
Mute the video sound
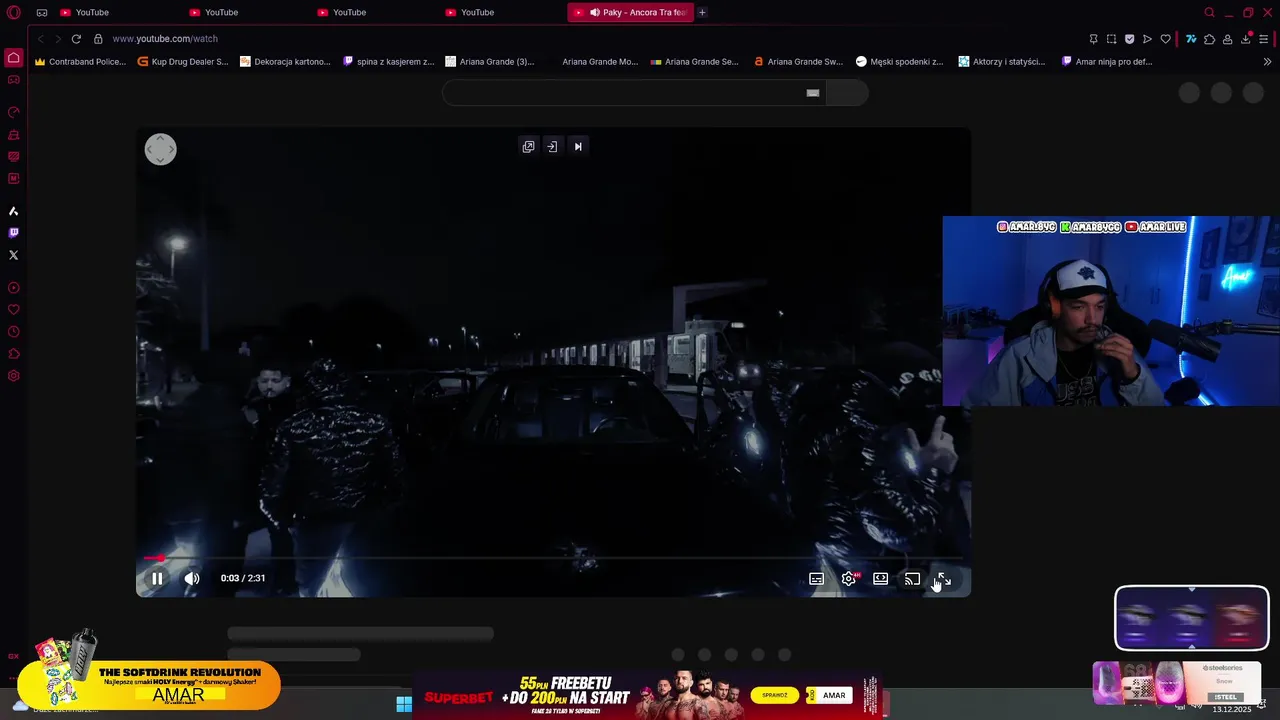(192, 578)
